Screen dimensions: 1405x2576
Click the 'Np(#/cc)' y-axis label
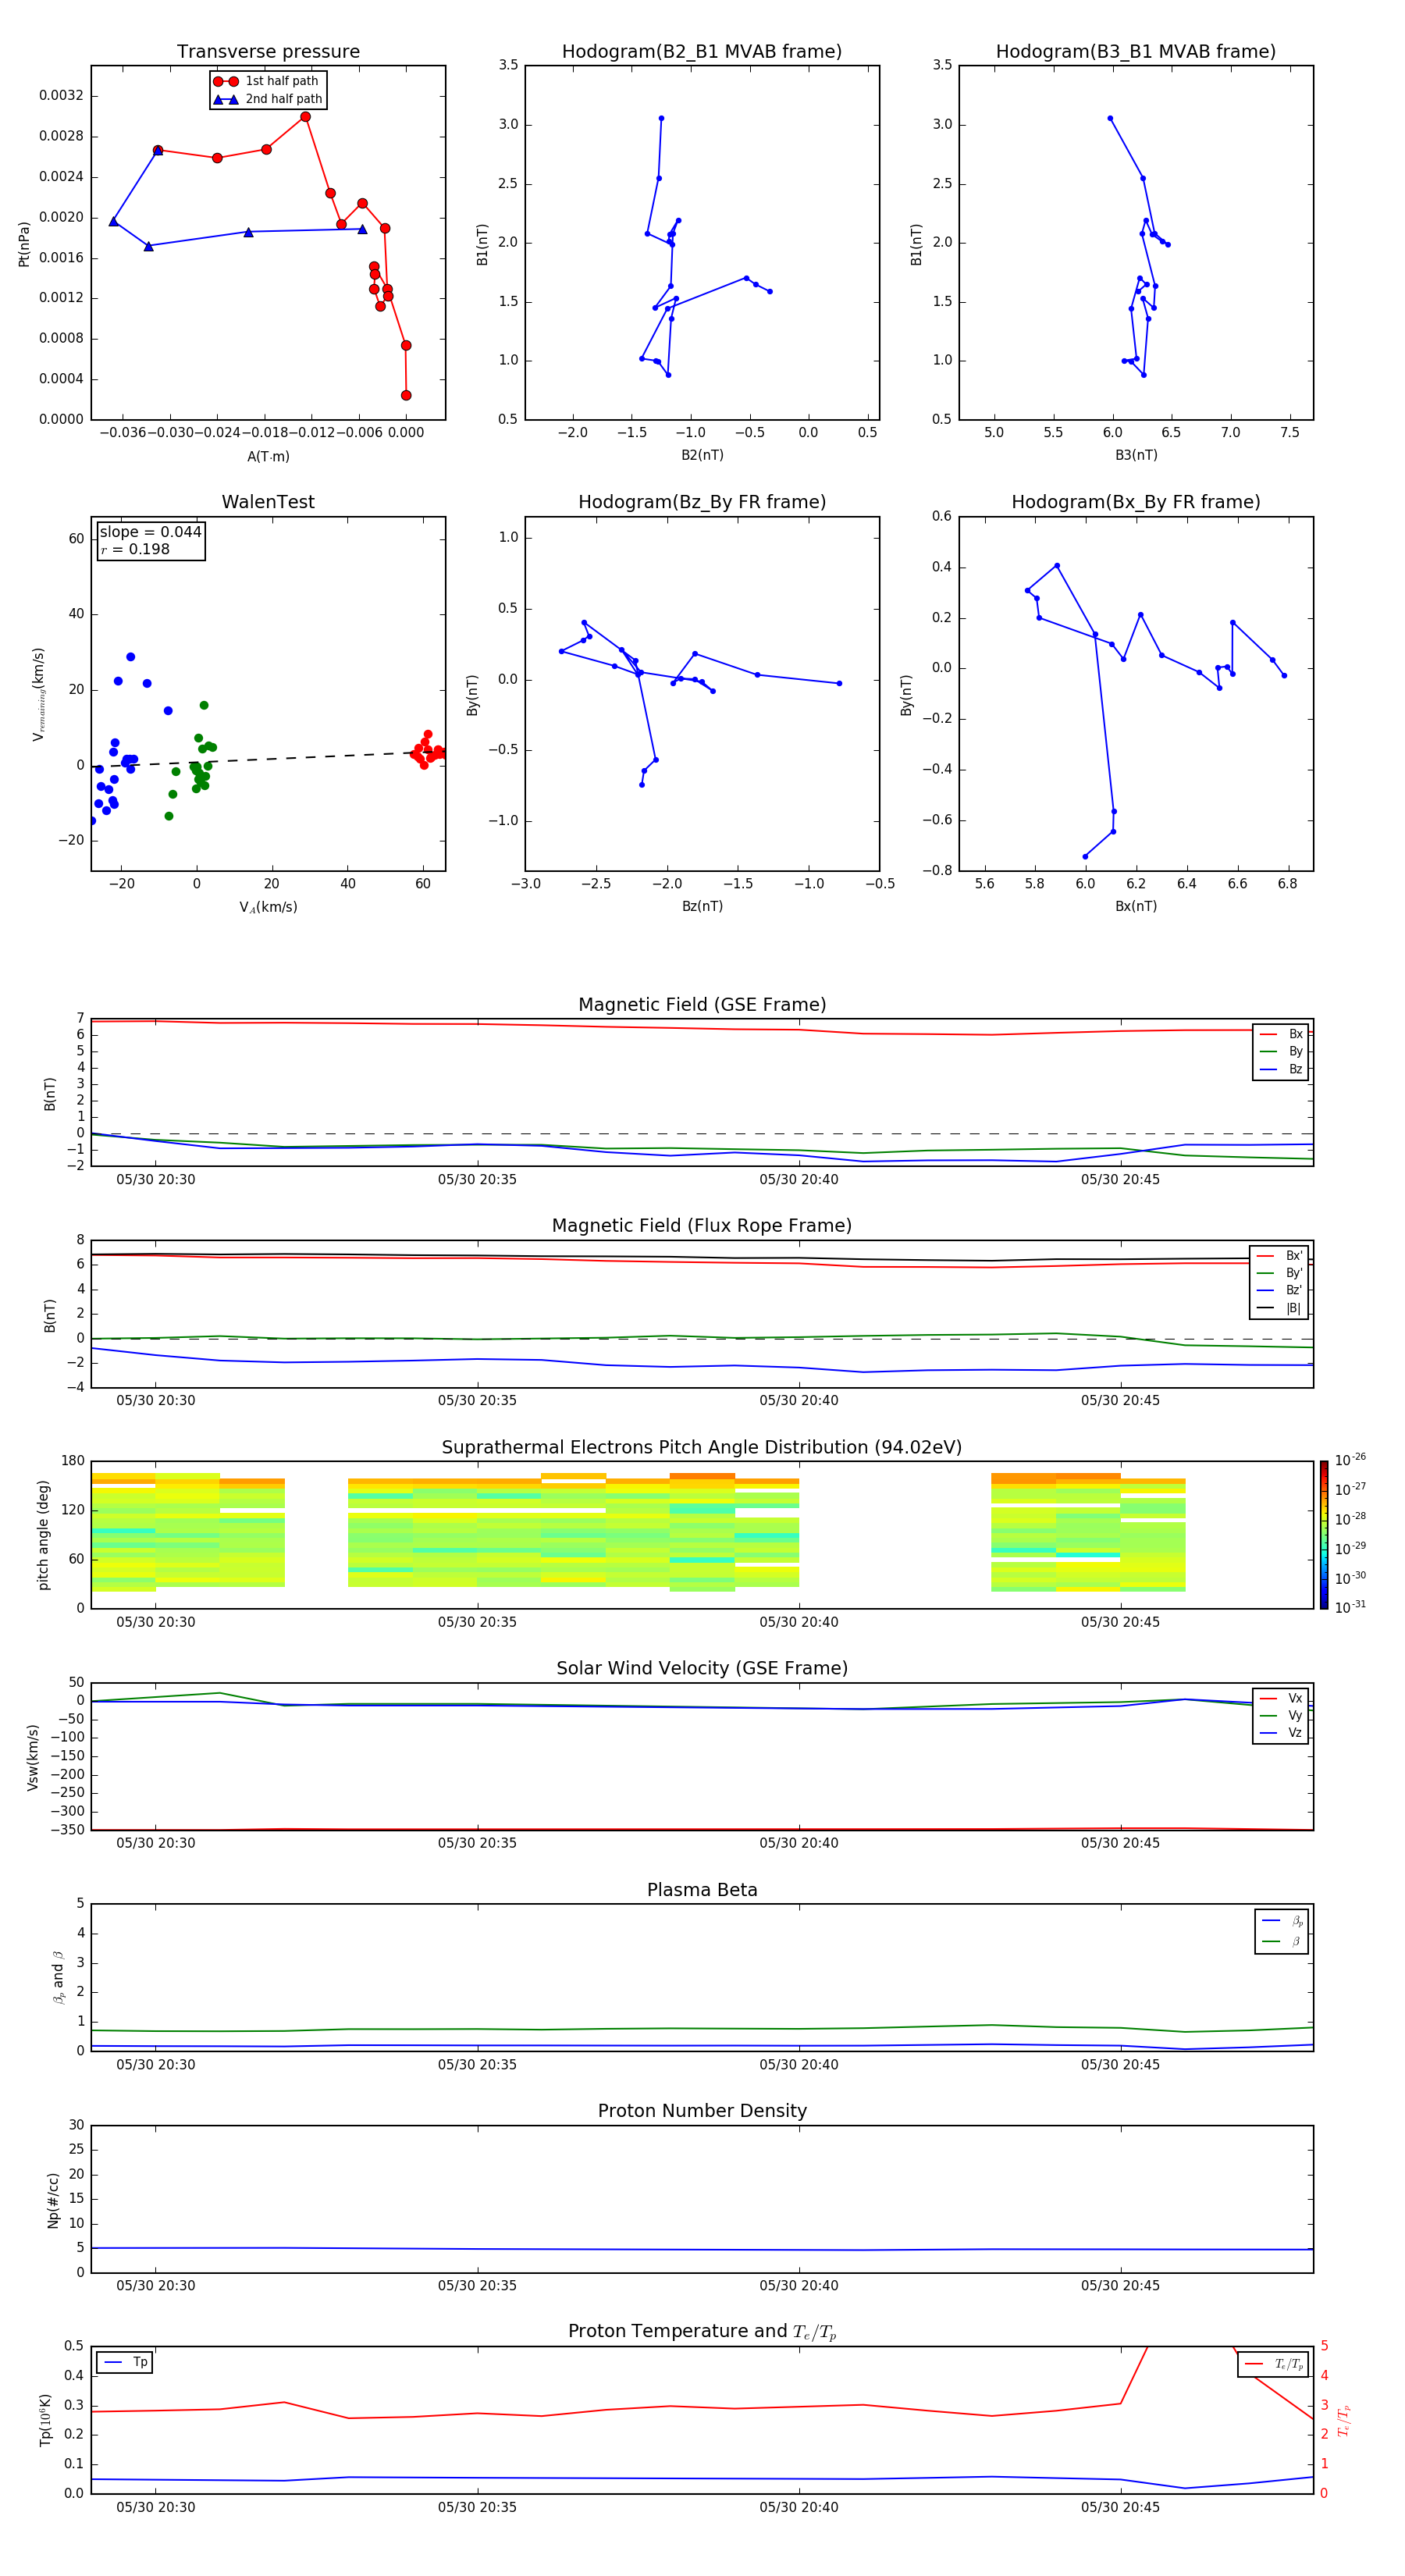coord(53,2200)
